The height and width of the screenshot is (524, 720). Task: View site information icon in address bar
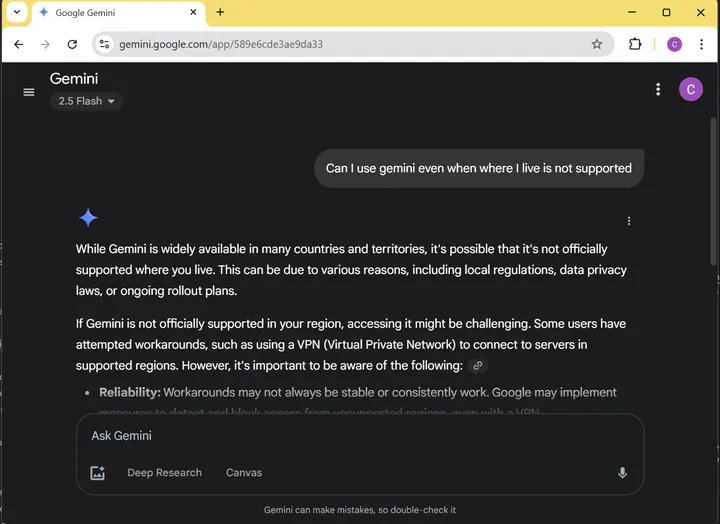click(104, 44)
